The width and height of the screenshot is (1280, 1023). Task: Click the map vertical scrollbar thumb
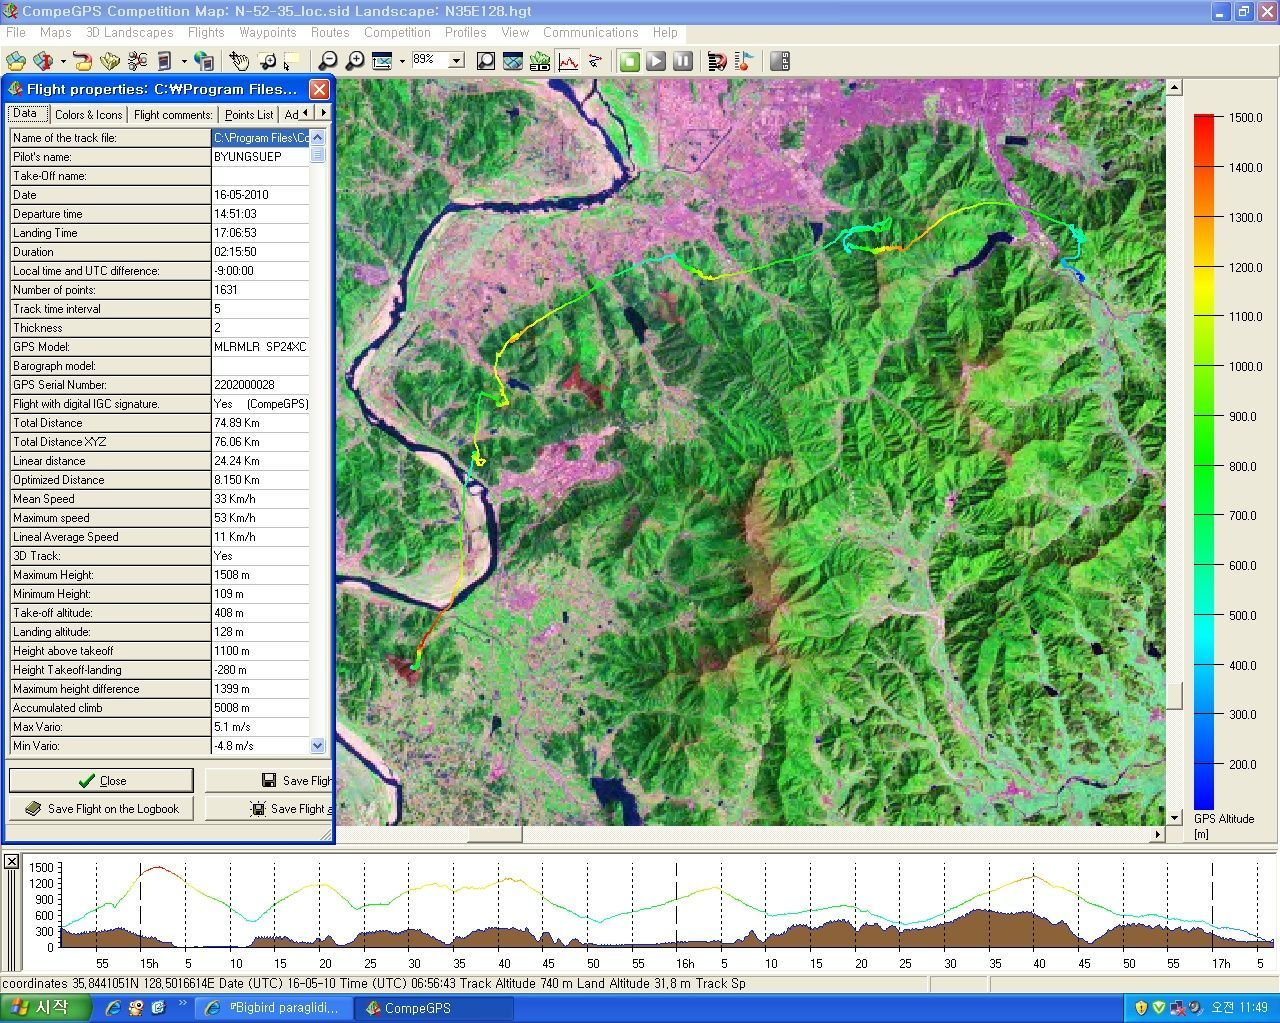click(1174, 695)
